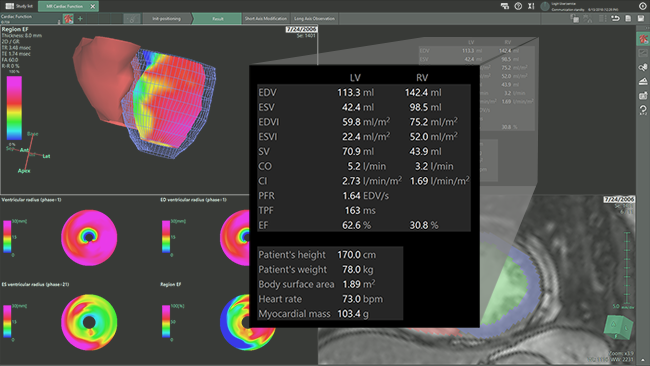
Task: Click the Cardiac Function panel label
Action: click(x=16, y=17)
